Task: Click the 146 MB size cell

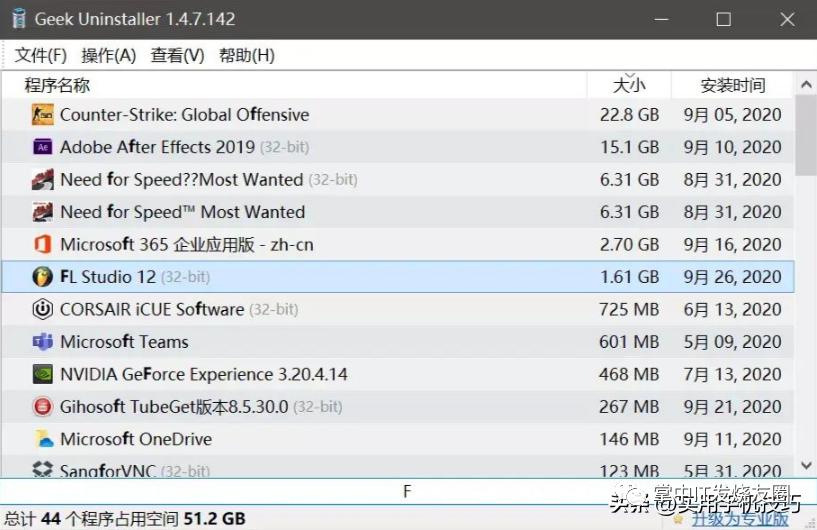Action: pyautogui.click(x=629, y=439)
